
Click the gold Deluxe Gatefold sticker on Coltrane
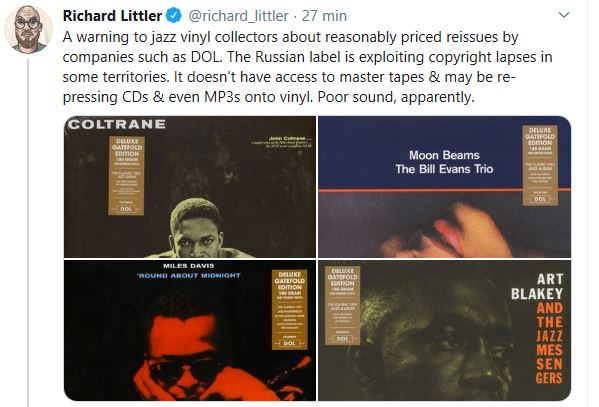126,175
